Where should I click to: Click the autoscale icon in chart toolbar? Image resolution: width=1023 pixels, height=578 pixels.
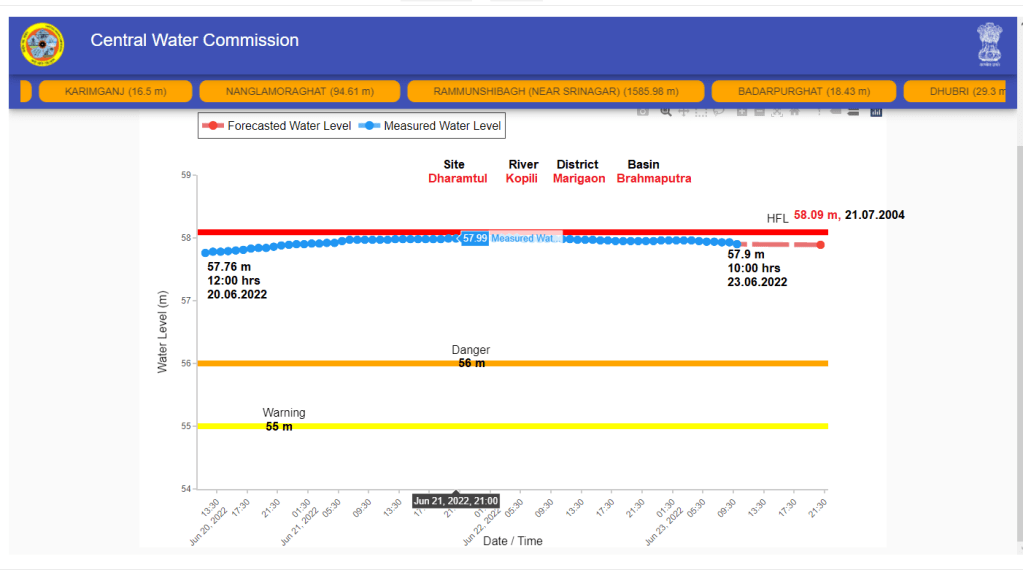[x=777, y=111]
